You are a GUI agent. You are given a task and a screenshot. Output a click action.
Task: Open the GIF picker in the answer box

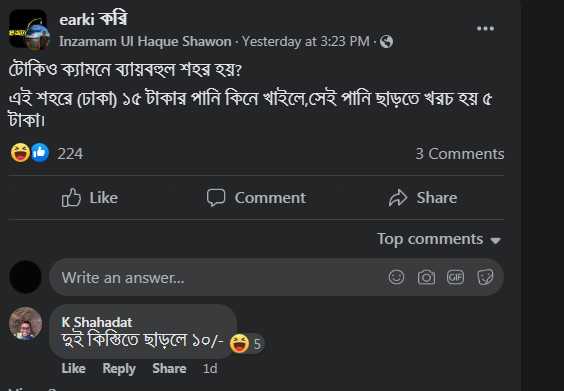coord(455,277)
